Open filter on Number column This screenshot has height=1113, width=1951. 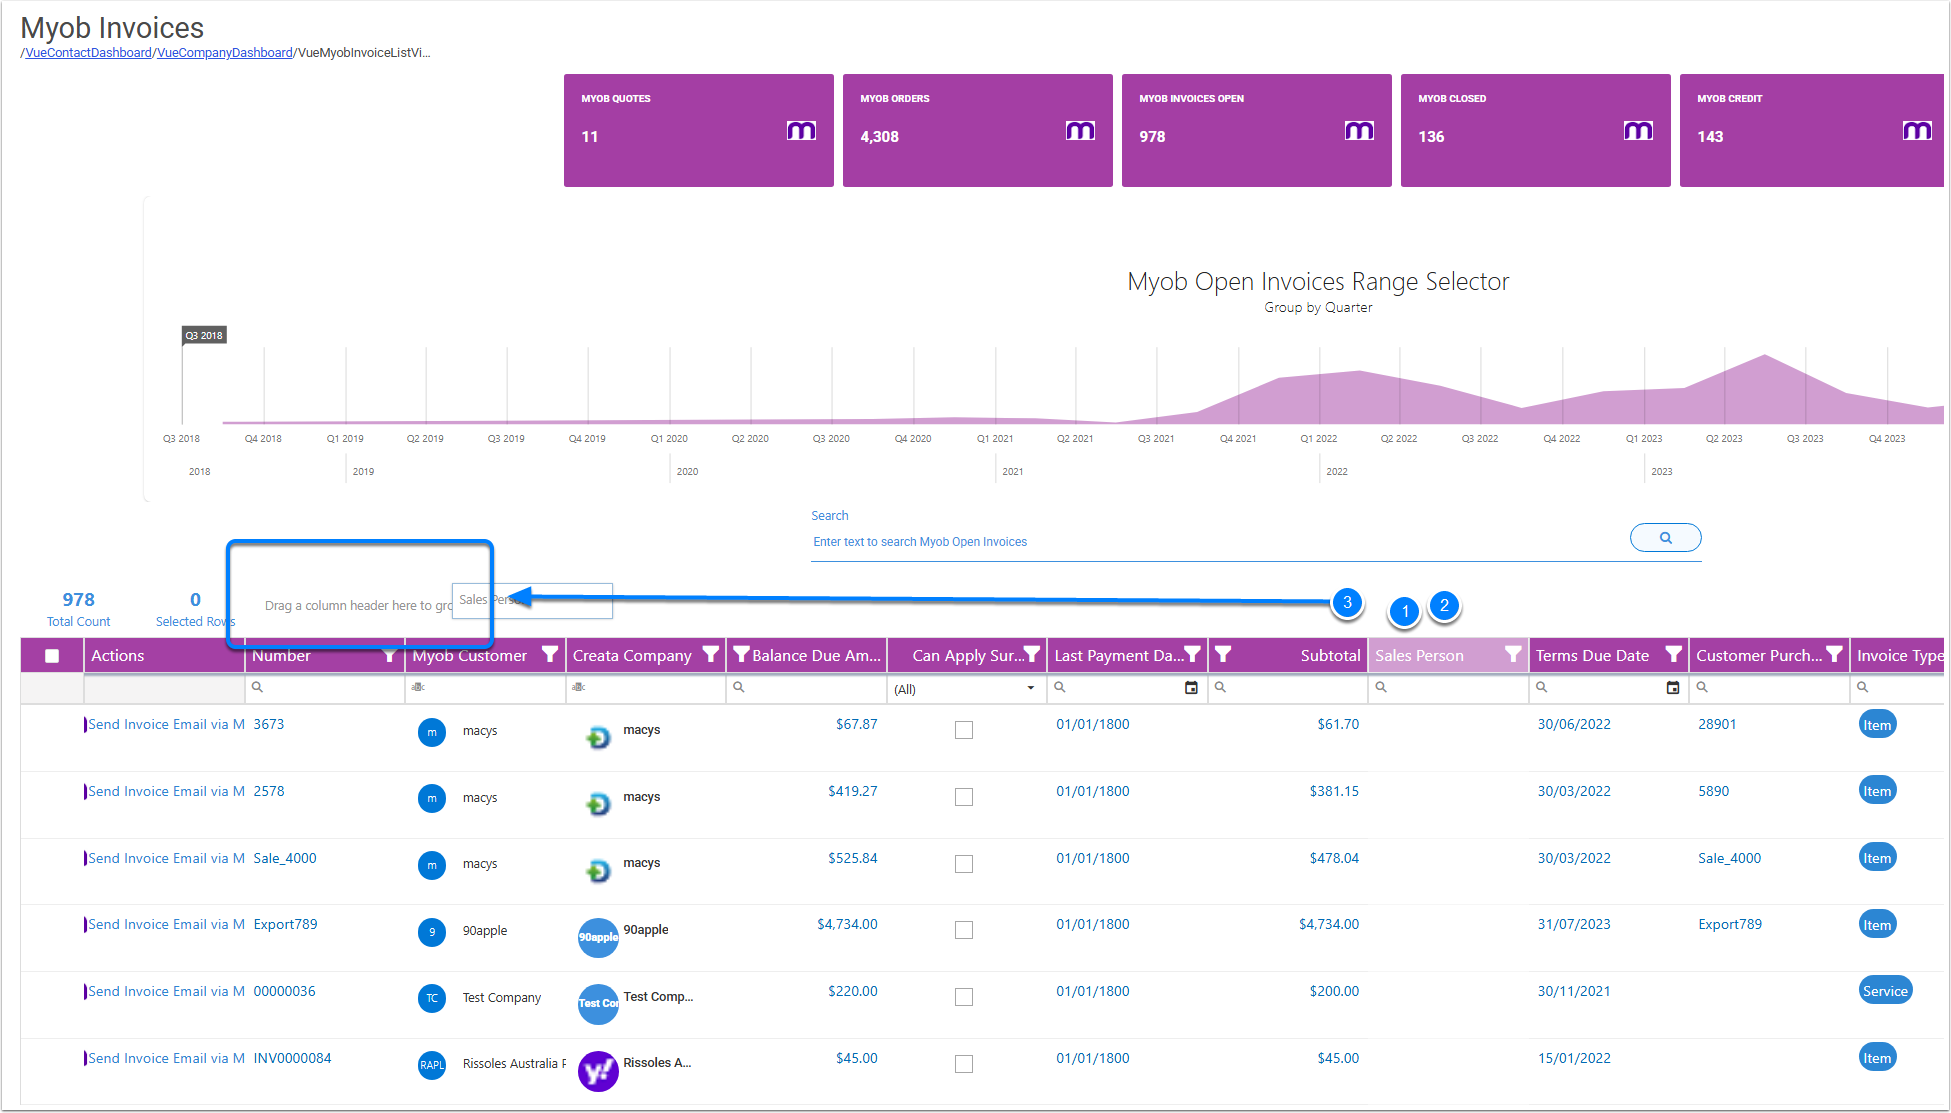390,655
